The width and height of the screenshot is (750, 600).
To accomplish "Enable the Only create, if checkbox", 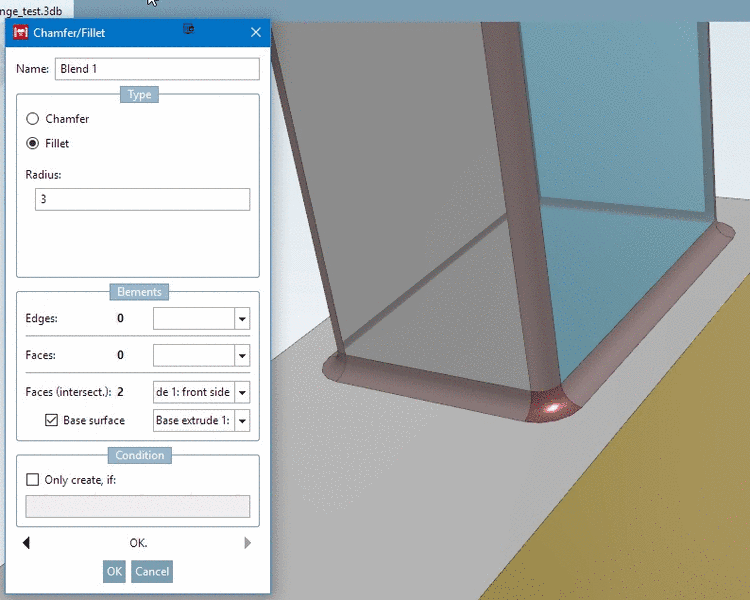I will 33,479.
